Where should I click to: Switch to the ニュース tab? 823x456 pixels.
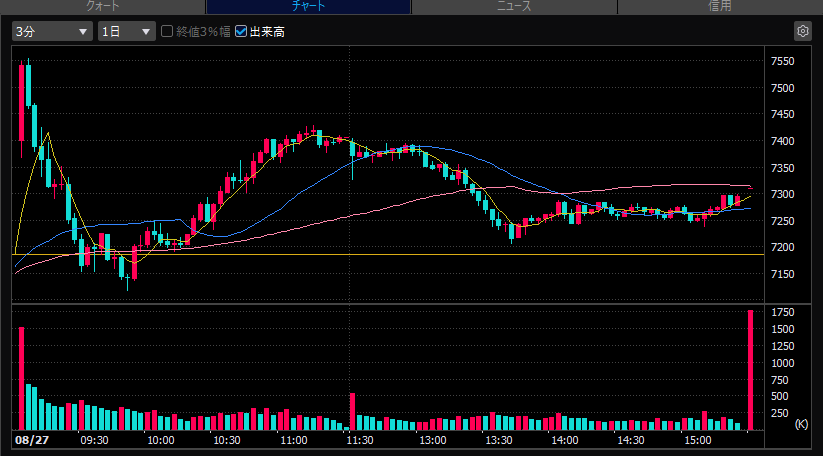pos(514,6)
